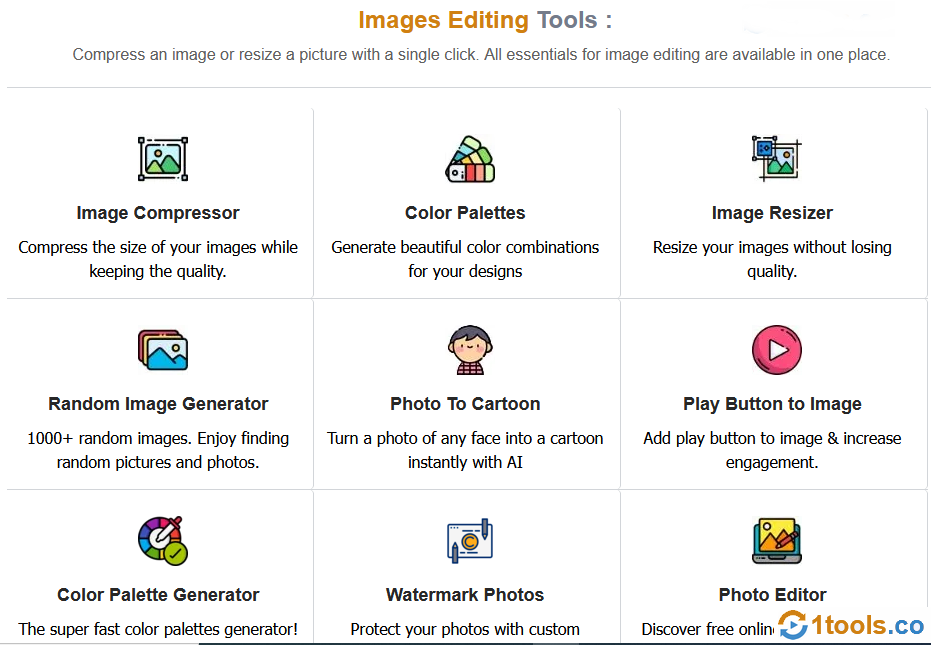The width and height of the screenshot is (931, 645).
Task: Click the Random Image Generator icon
Action: (x=162, y=349)
